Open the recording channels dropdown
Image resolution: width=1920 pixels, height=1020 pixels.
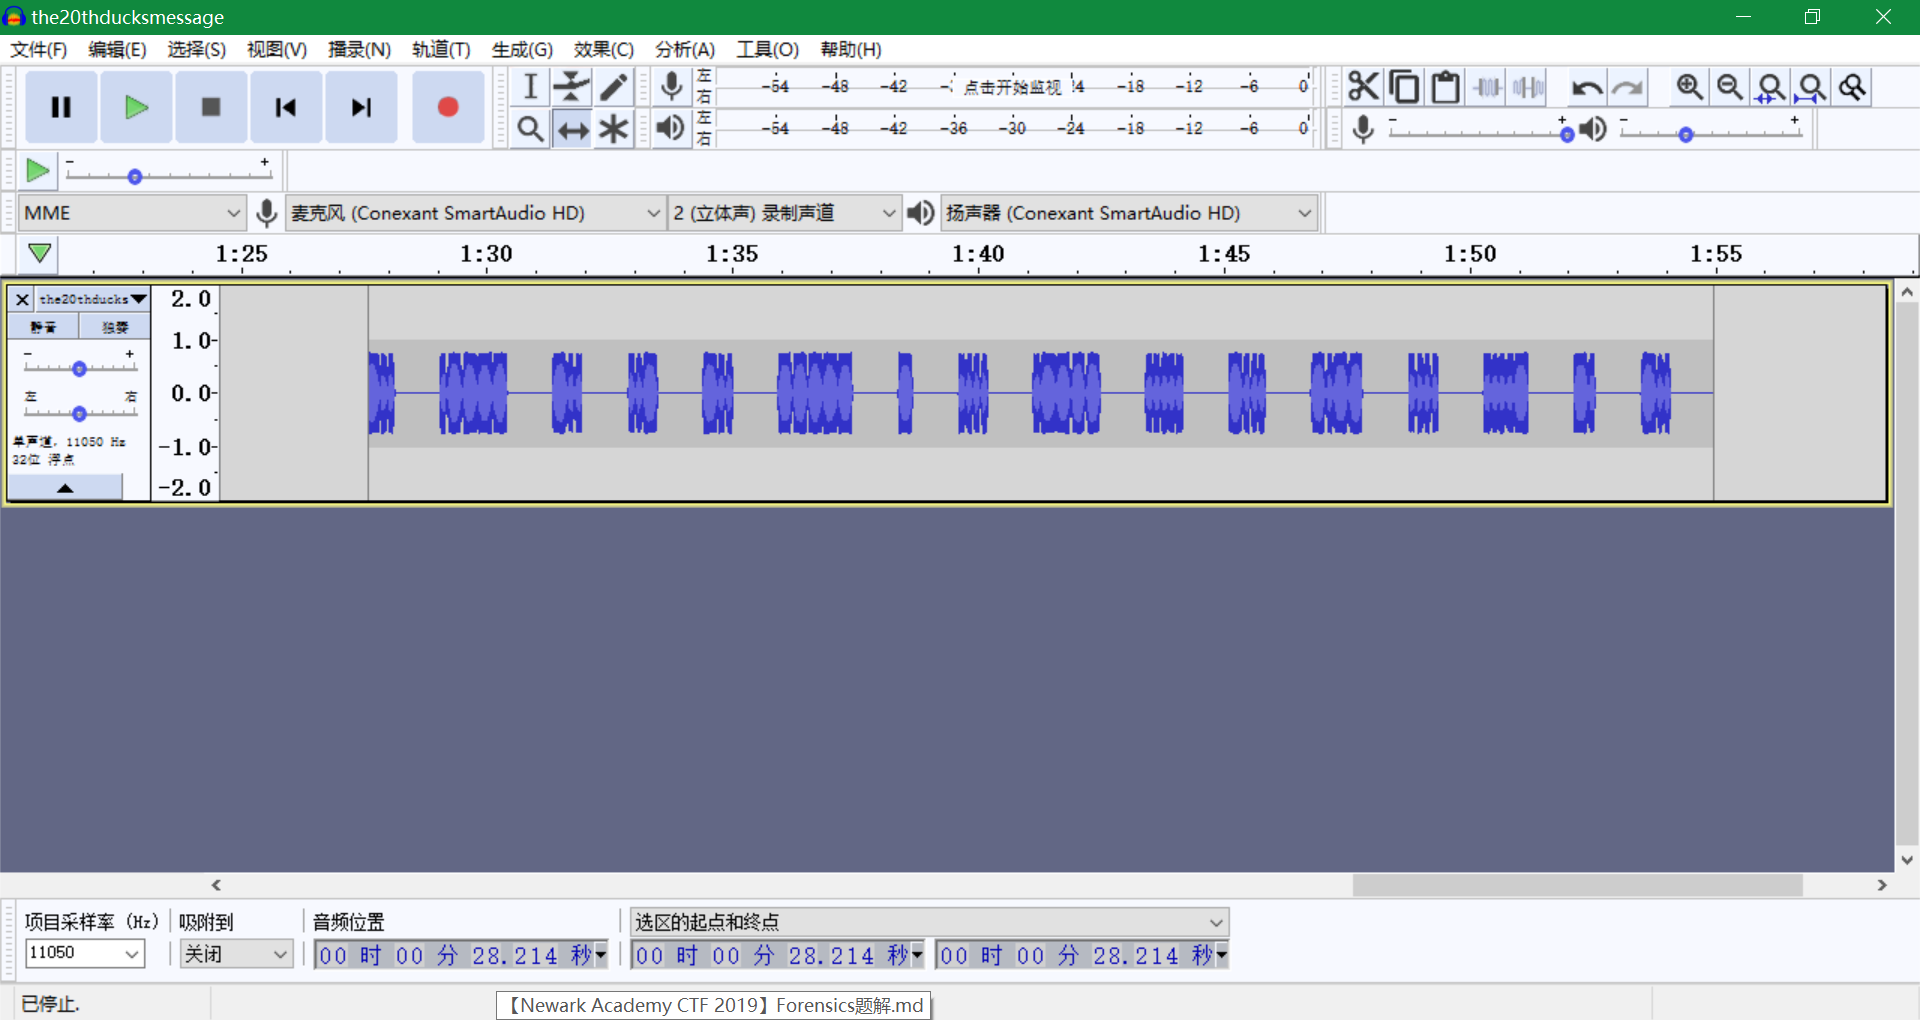coord(784,213)
